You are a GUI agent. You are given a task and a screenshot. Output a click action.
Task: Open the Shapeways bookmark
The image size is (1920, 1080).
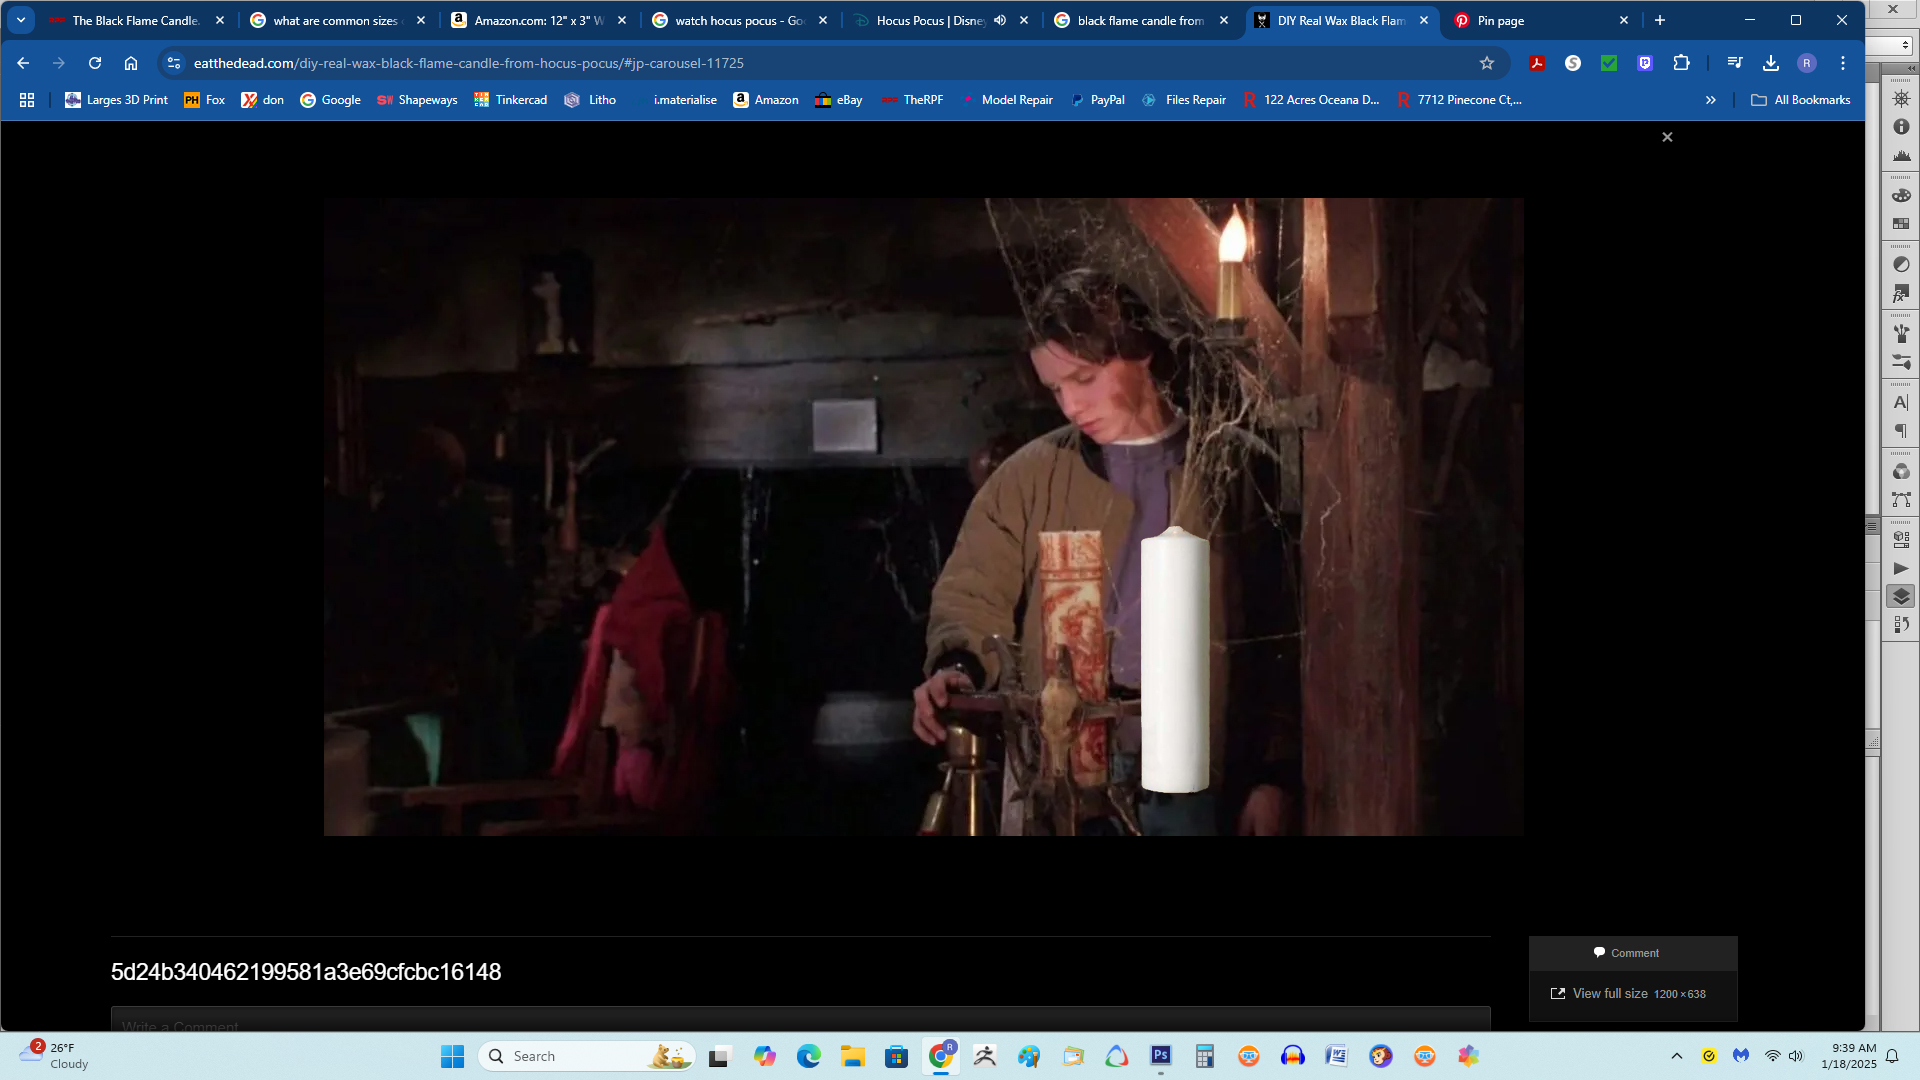(x=417, y=100)
